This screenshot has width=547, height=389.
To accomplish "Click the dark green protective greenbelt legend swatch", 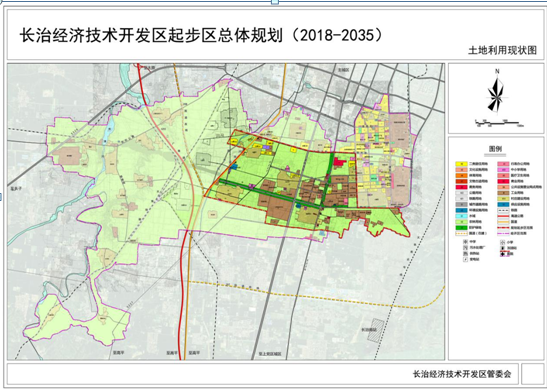I will tap(462, 227).
